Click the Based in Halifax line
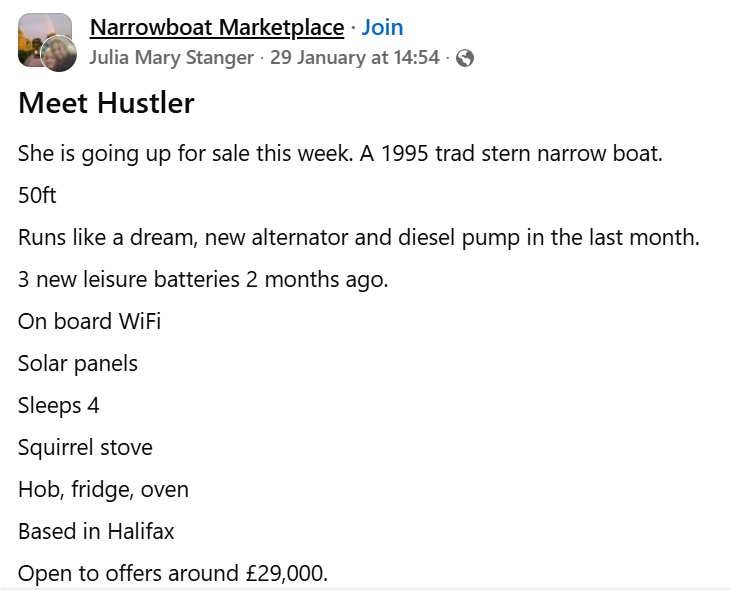This screenshot has height=590, width=731. (96, 531)
